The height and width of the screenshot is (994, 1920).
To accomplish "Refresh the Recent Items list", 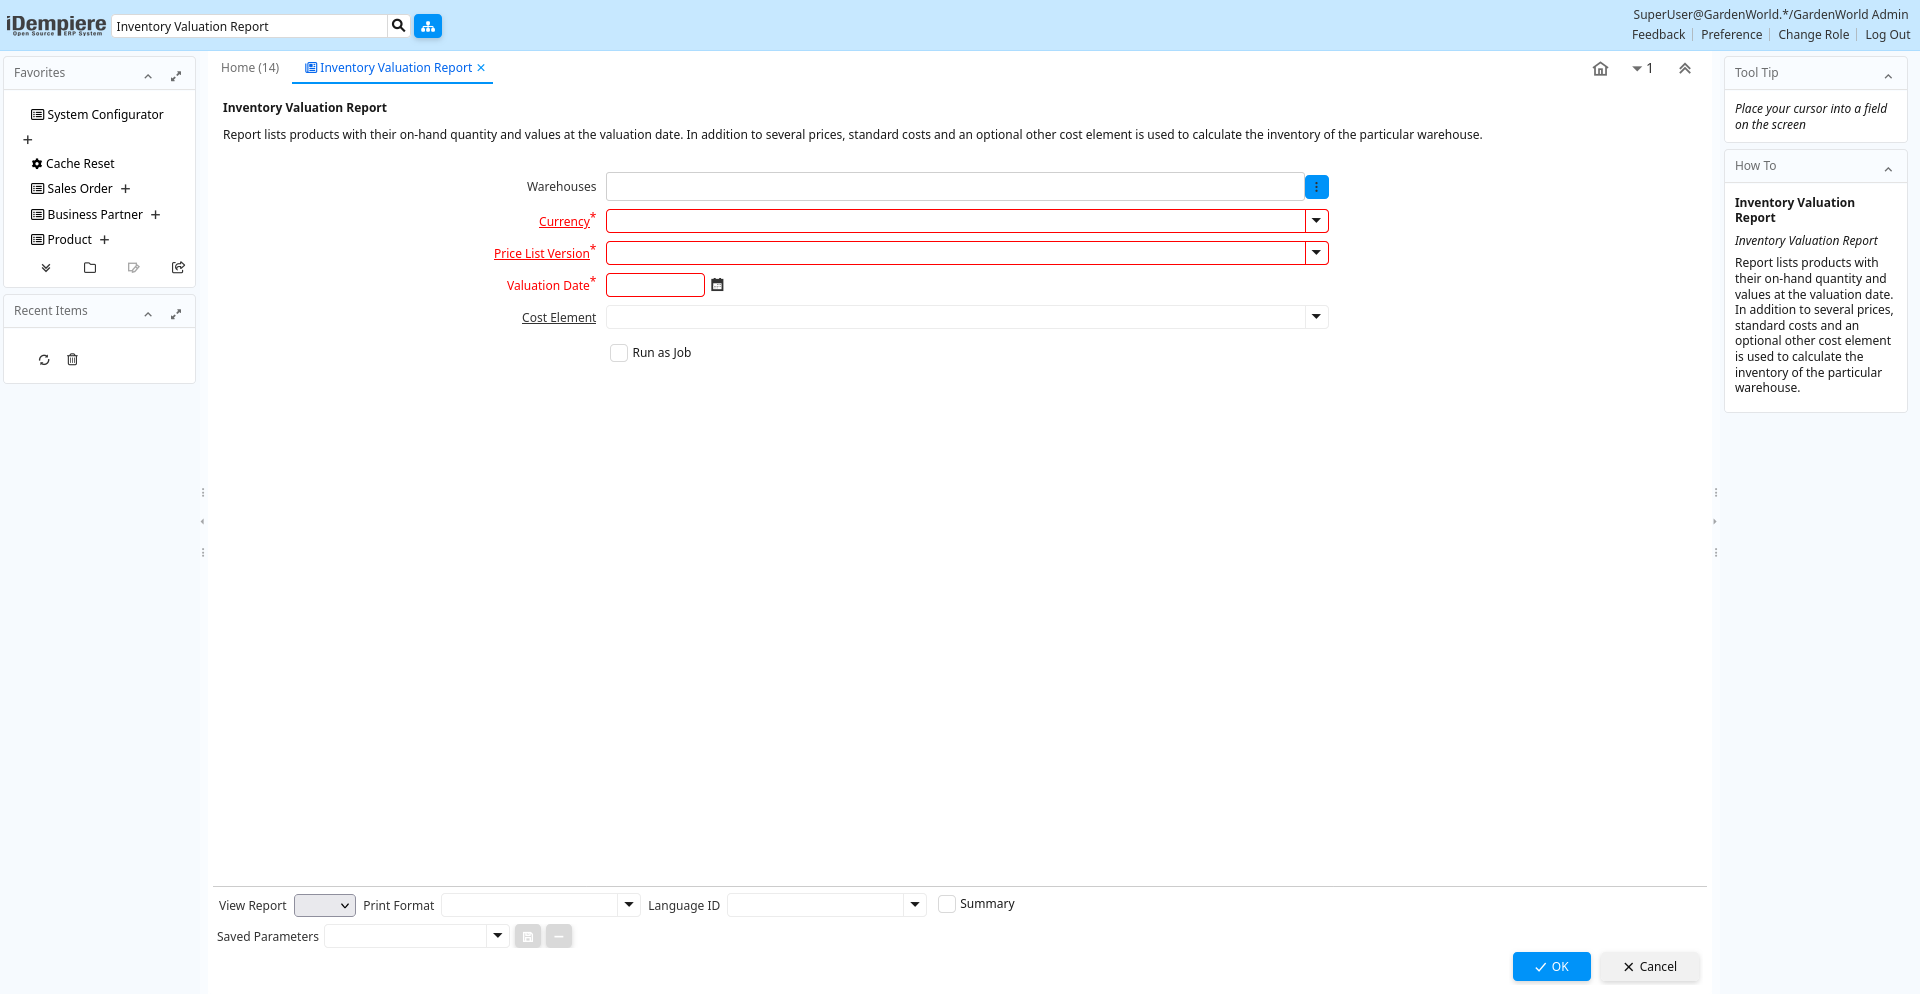I will tap(44, 360).
